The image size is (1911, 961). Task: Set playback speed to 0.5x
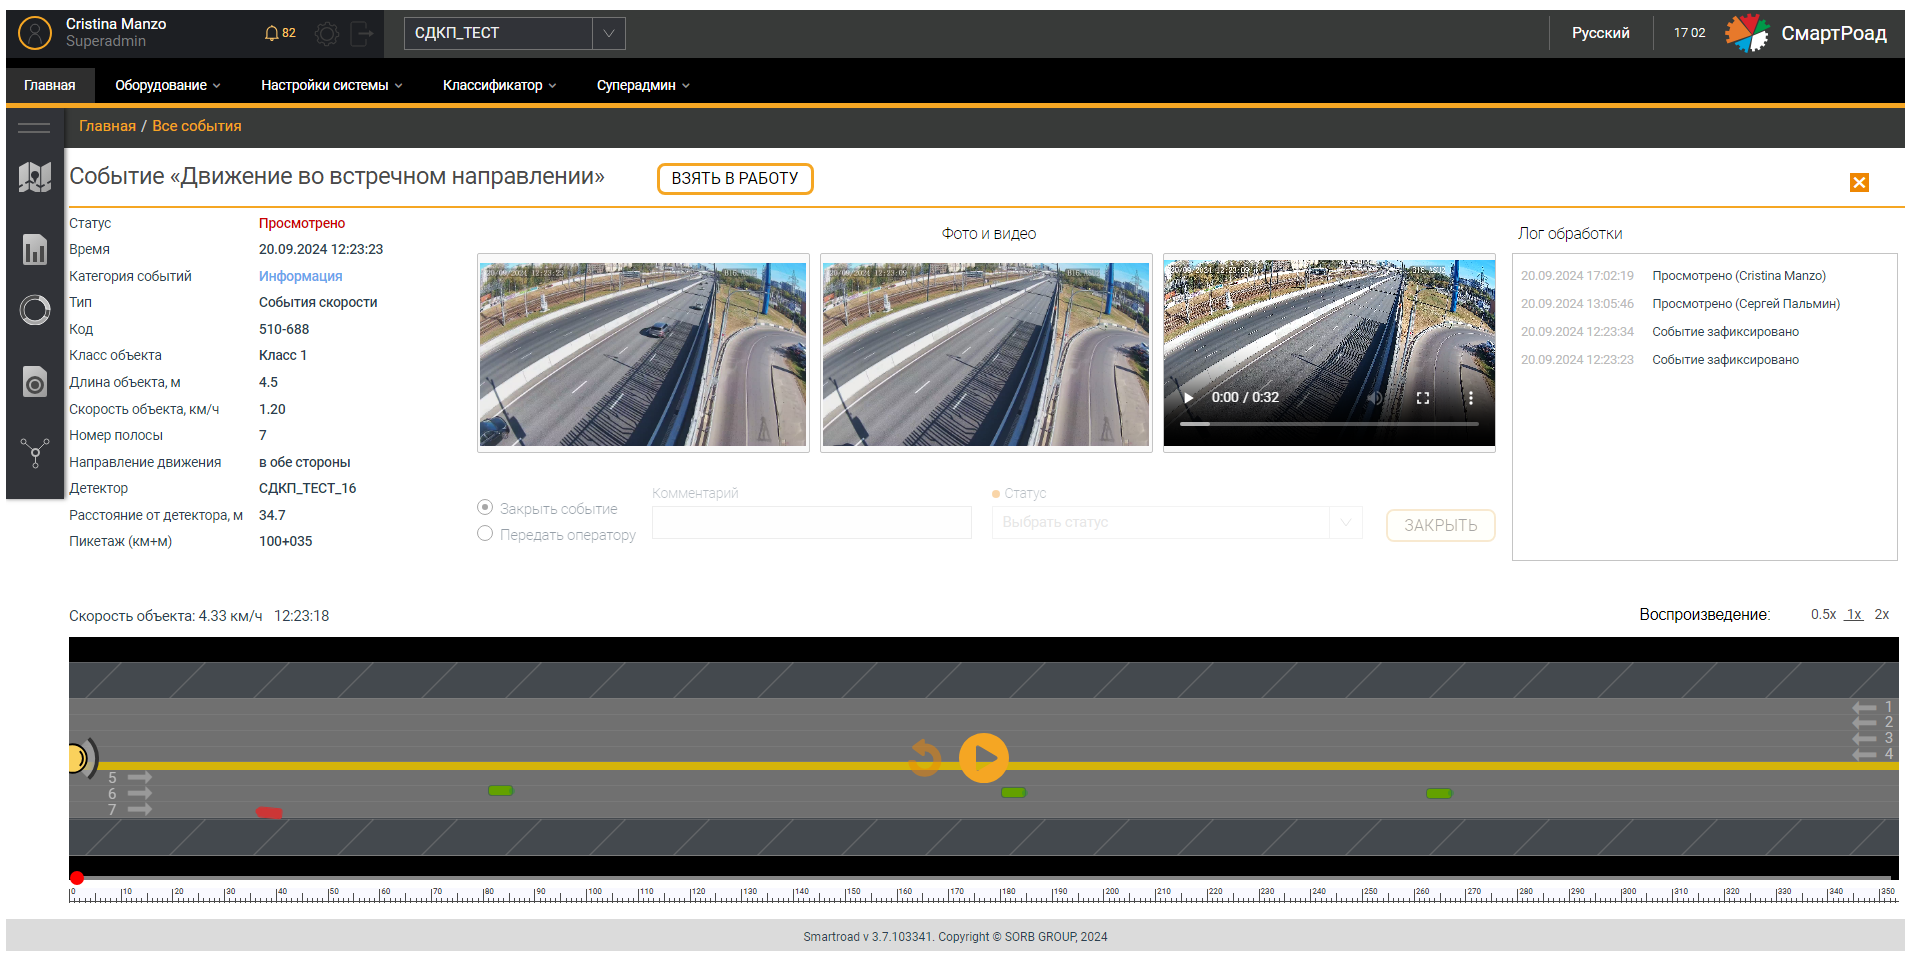pyautogui.click(x=1823, y=614)
